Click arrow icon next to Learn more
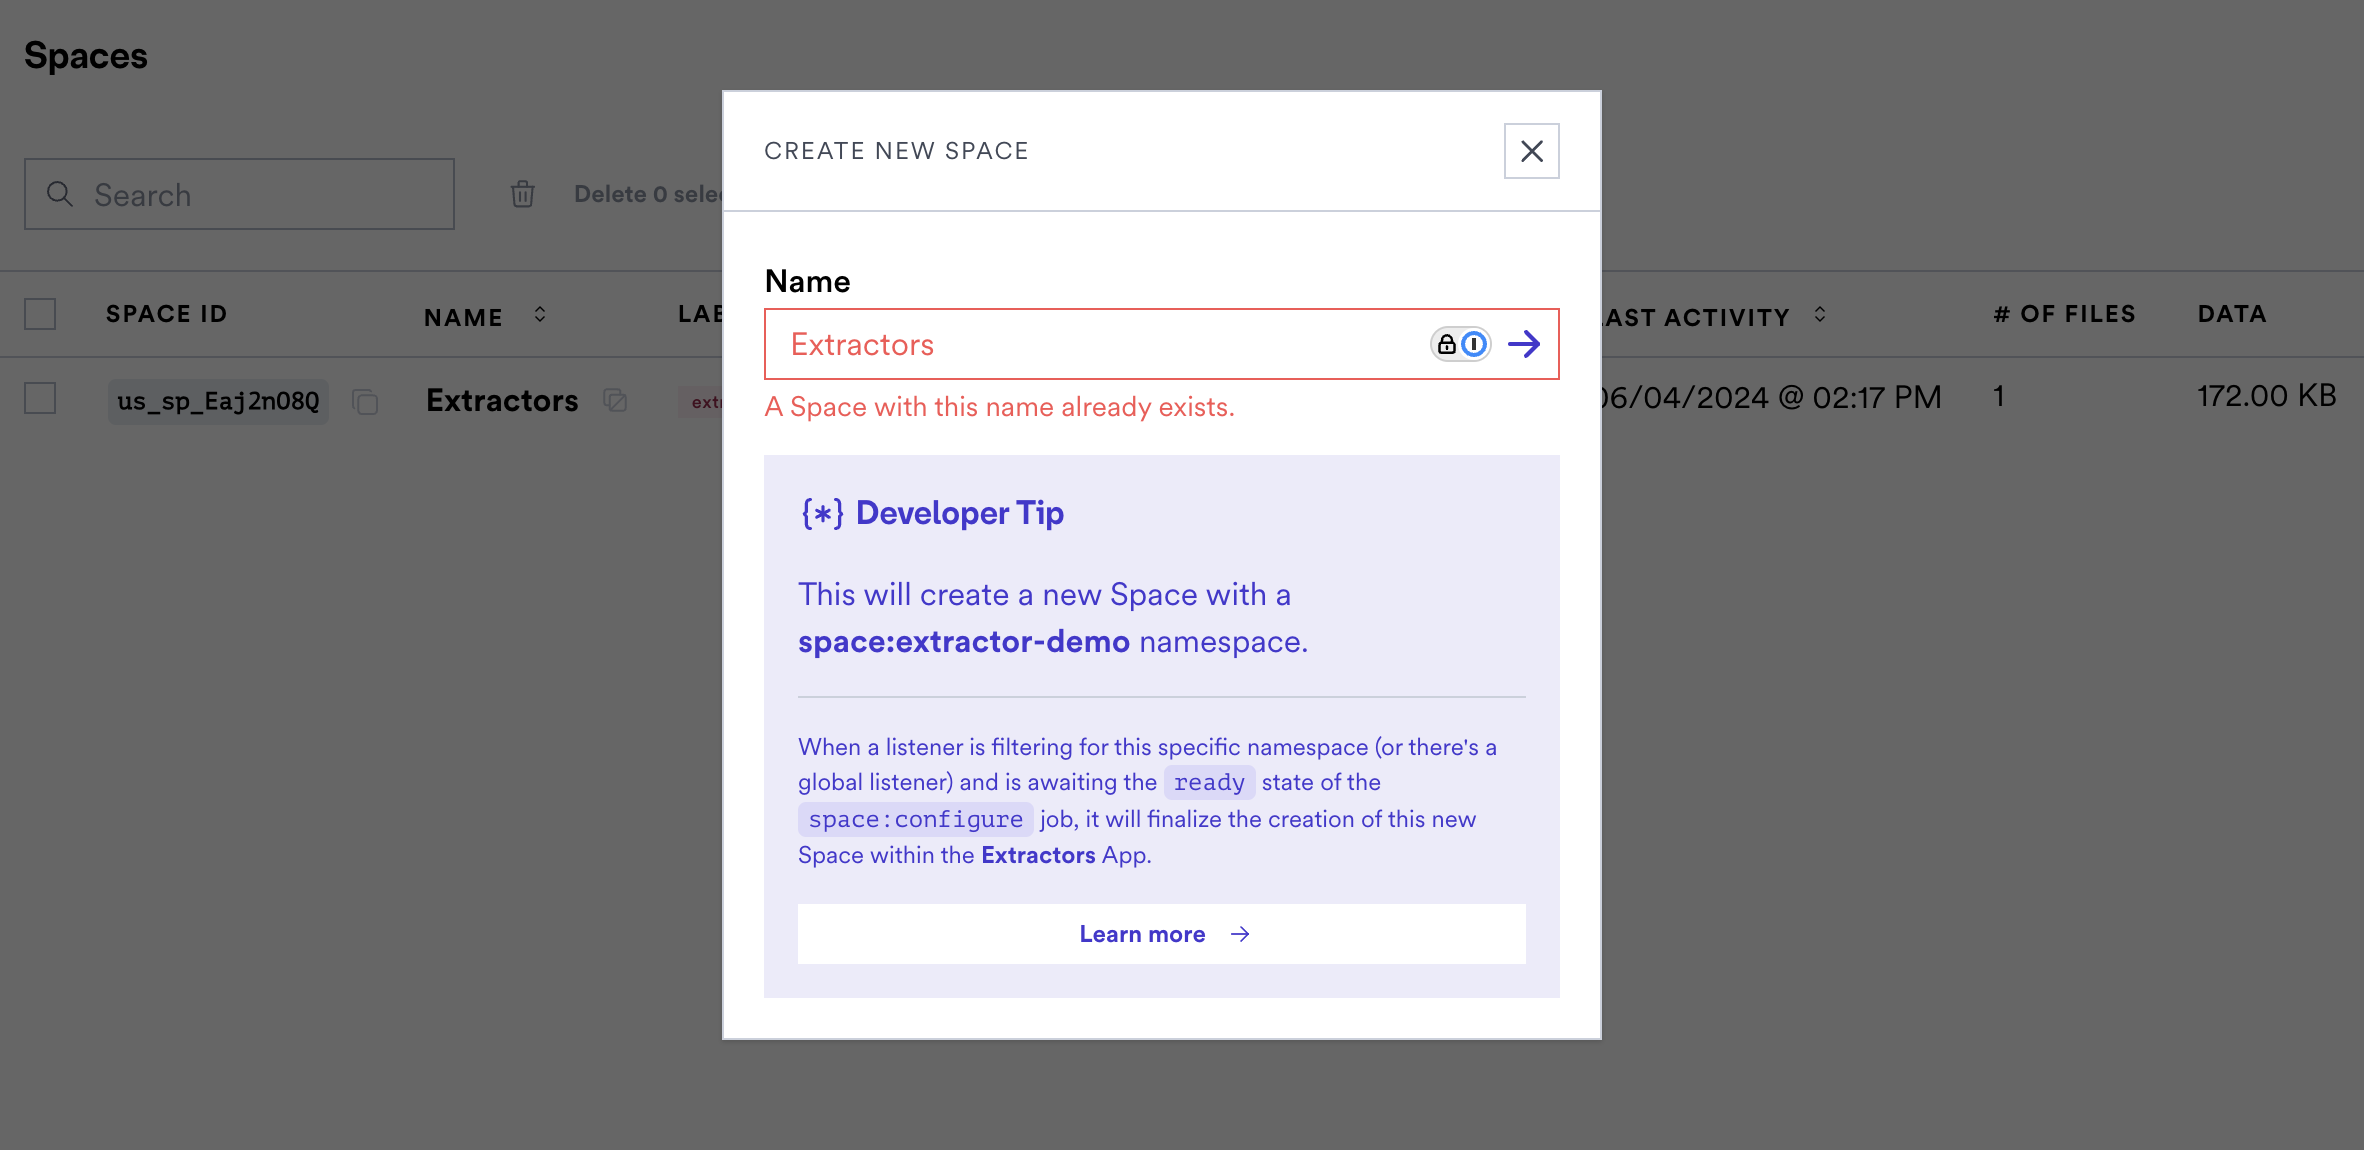The height and width of the screenshot is (1150, 2364). click(x=1240, y=934)
